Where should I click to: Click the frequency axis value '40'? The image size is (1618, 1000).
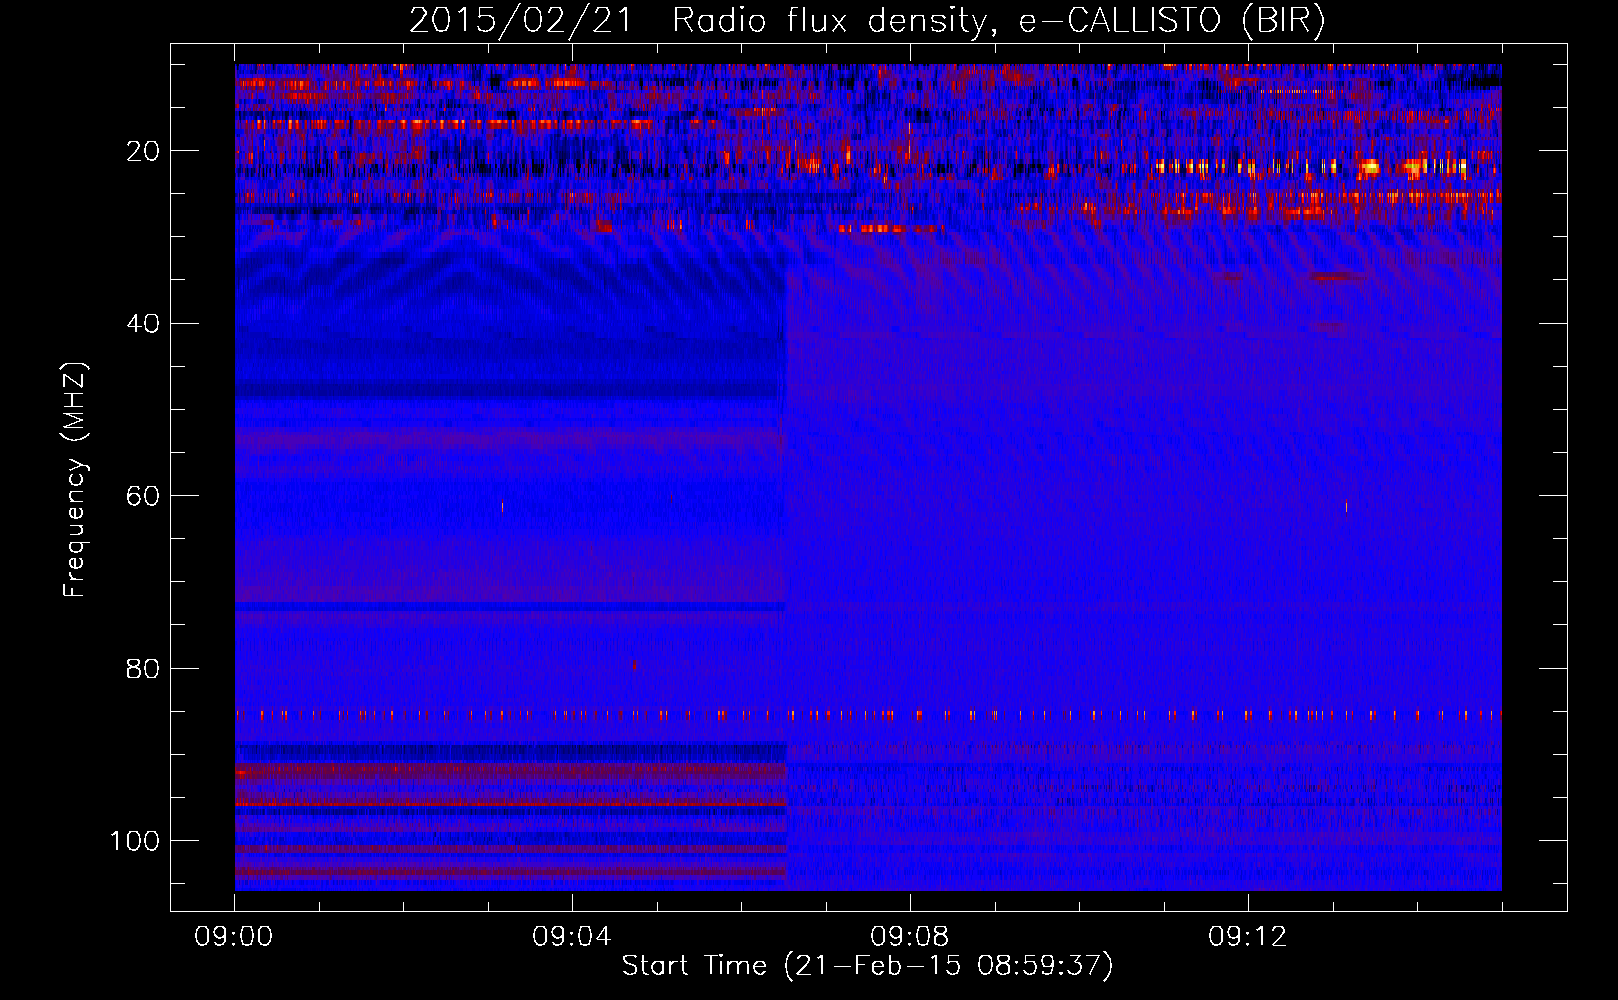pyautogui.click(x=144, y=324)
